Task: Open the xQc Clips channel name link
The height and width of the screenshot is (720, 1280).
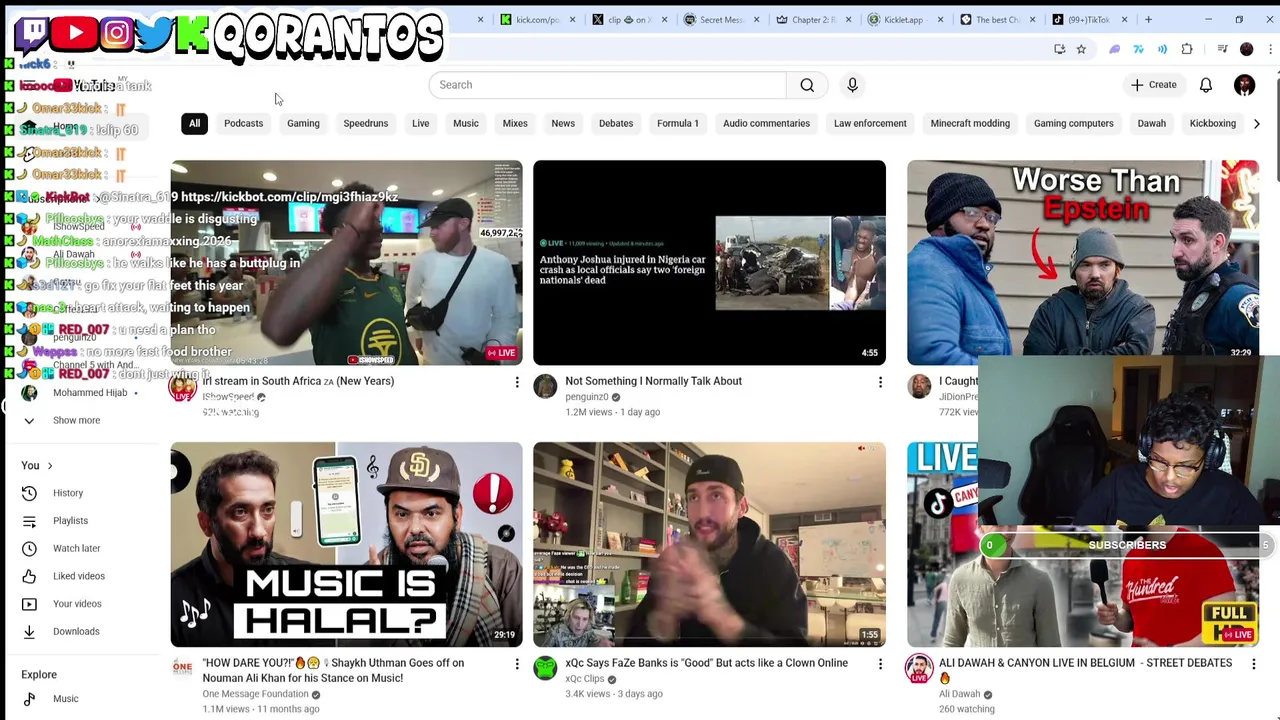Action: [x=584, y=679]
